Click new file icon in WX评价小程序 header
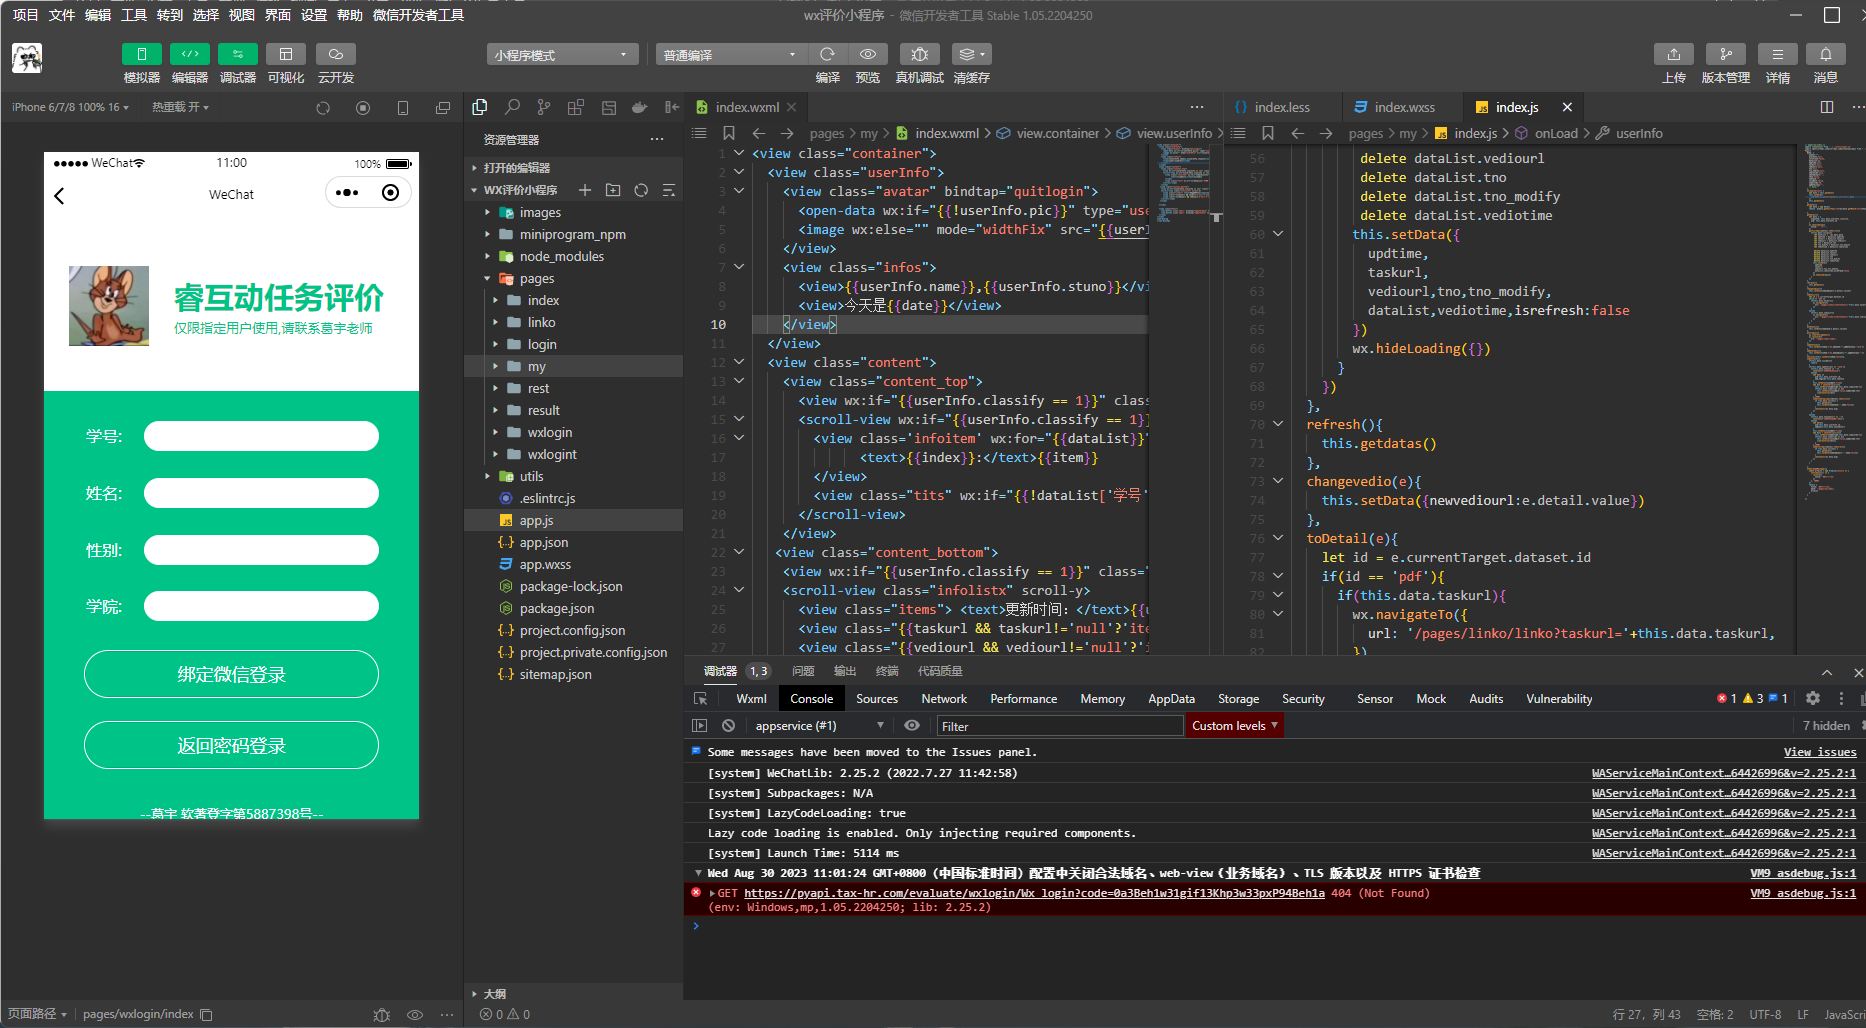This screenshot has height=1028, width=1866. 585,190
